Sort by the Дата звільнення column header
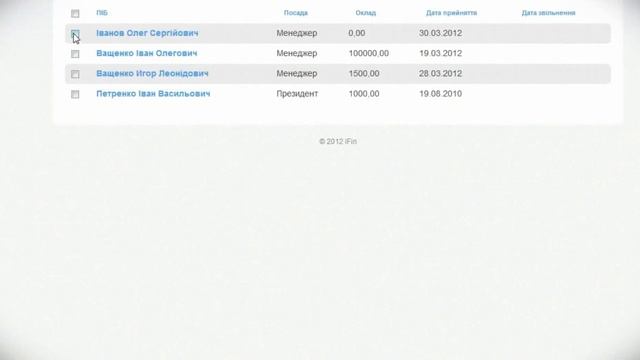This screenshot has height=360, width=640. click(549, 13)
